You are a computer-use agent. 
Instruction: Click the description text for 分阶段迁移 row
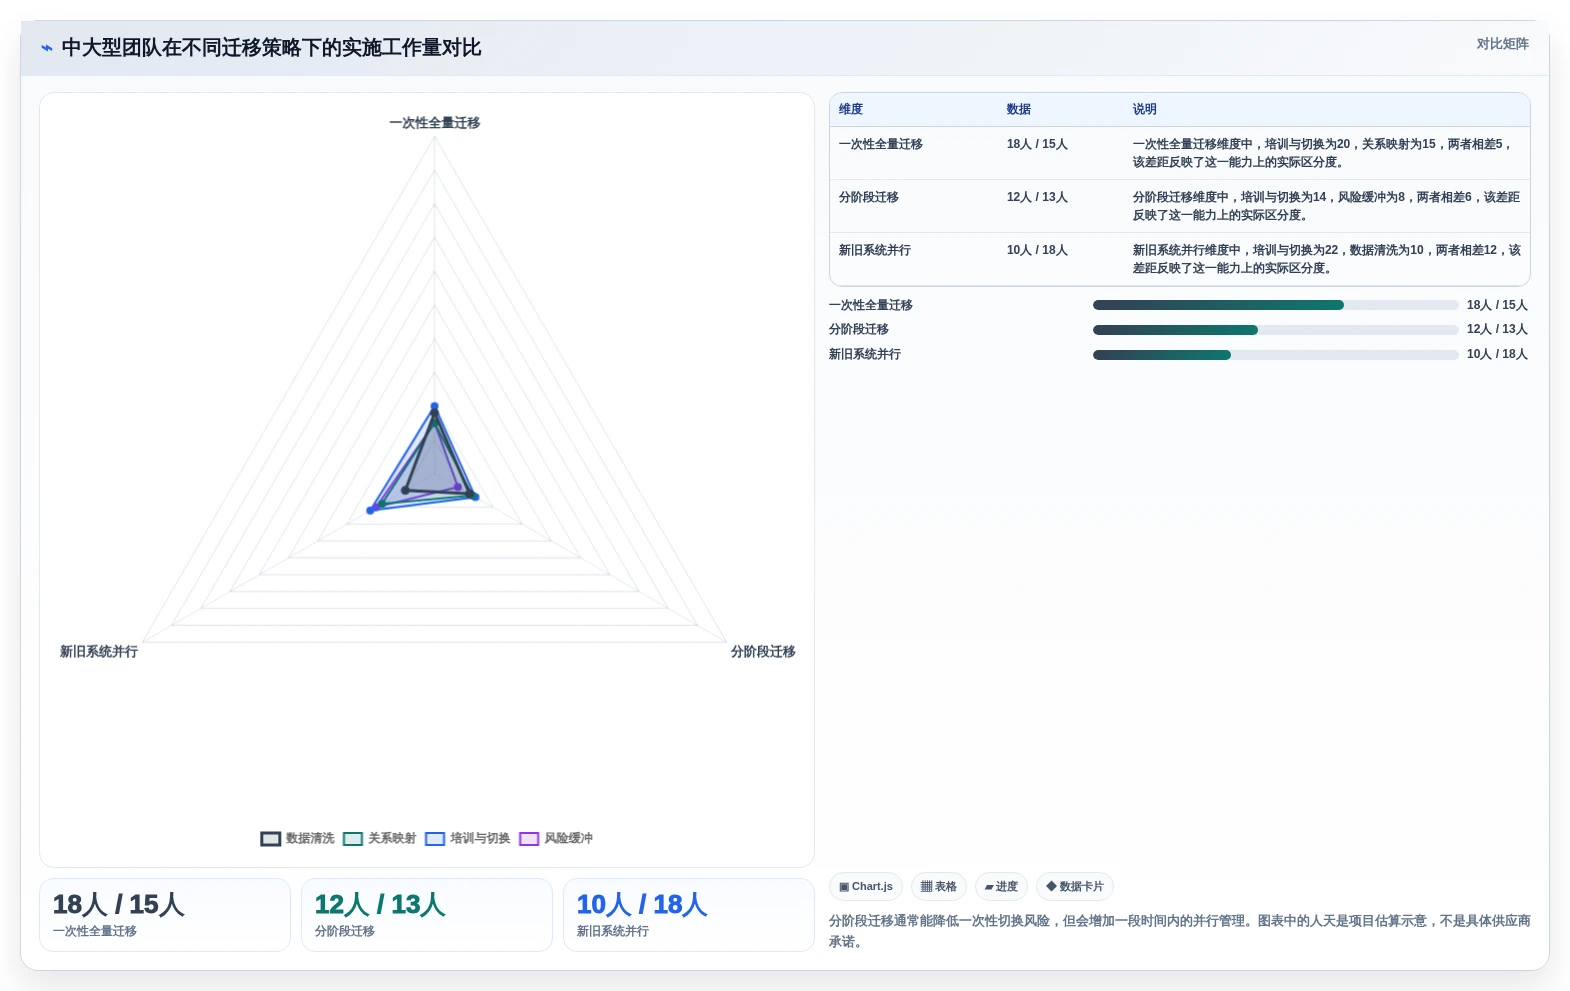tap(1326, 206)
